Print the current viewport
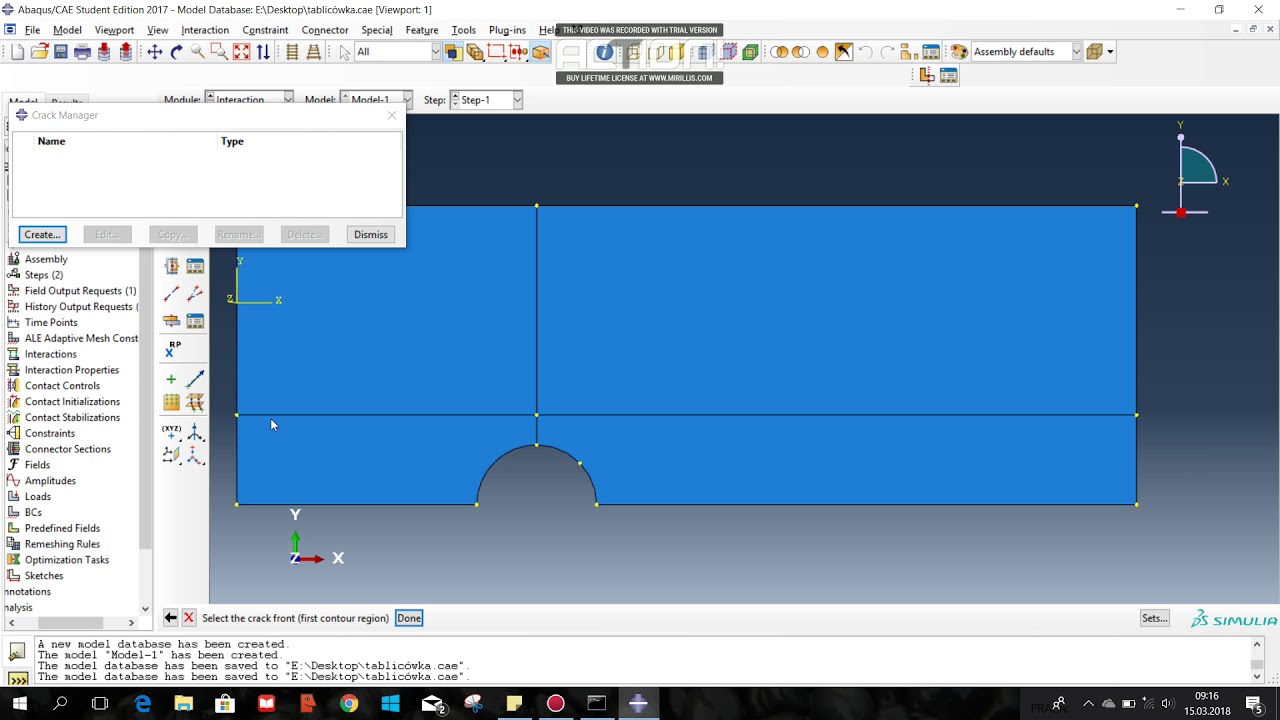This screenshot has width=1280, height=720. pyautogui.click(x=83, y=52)
